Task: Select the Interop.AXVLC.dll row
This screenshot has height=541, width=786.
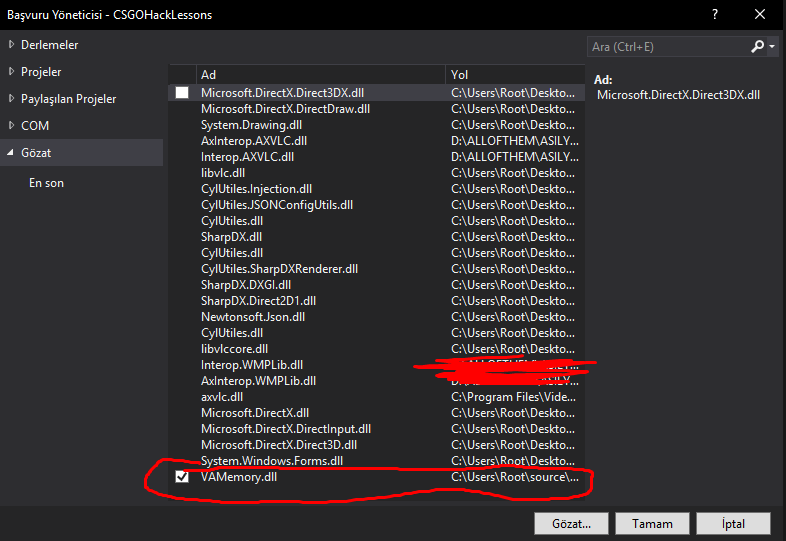Action: 376,157
